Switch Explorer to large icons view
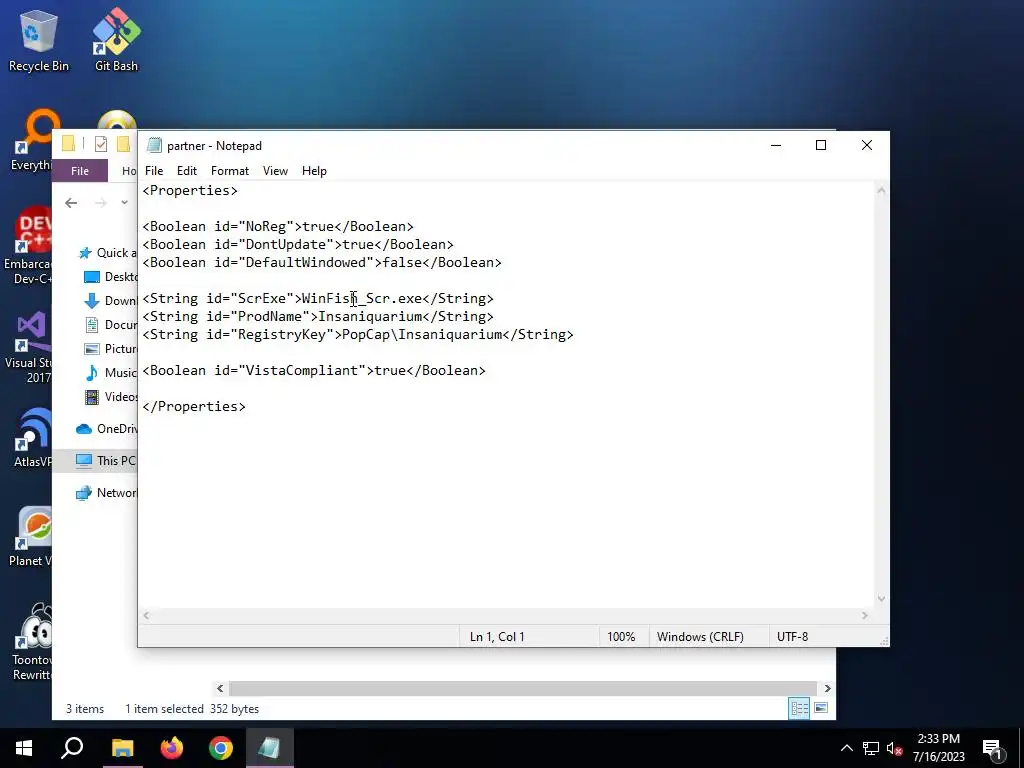Screen dimensions: 1024x768 click(x=821, y=709)
